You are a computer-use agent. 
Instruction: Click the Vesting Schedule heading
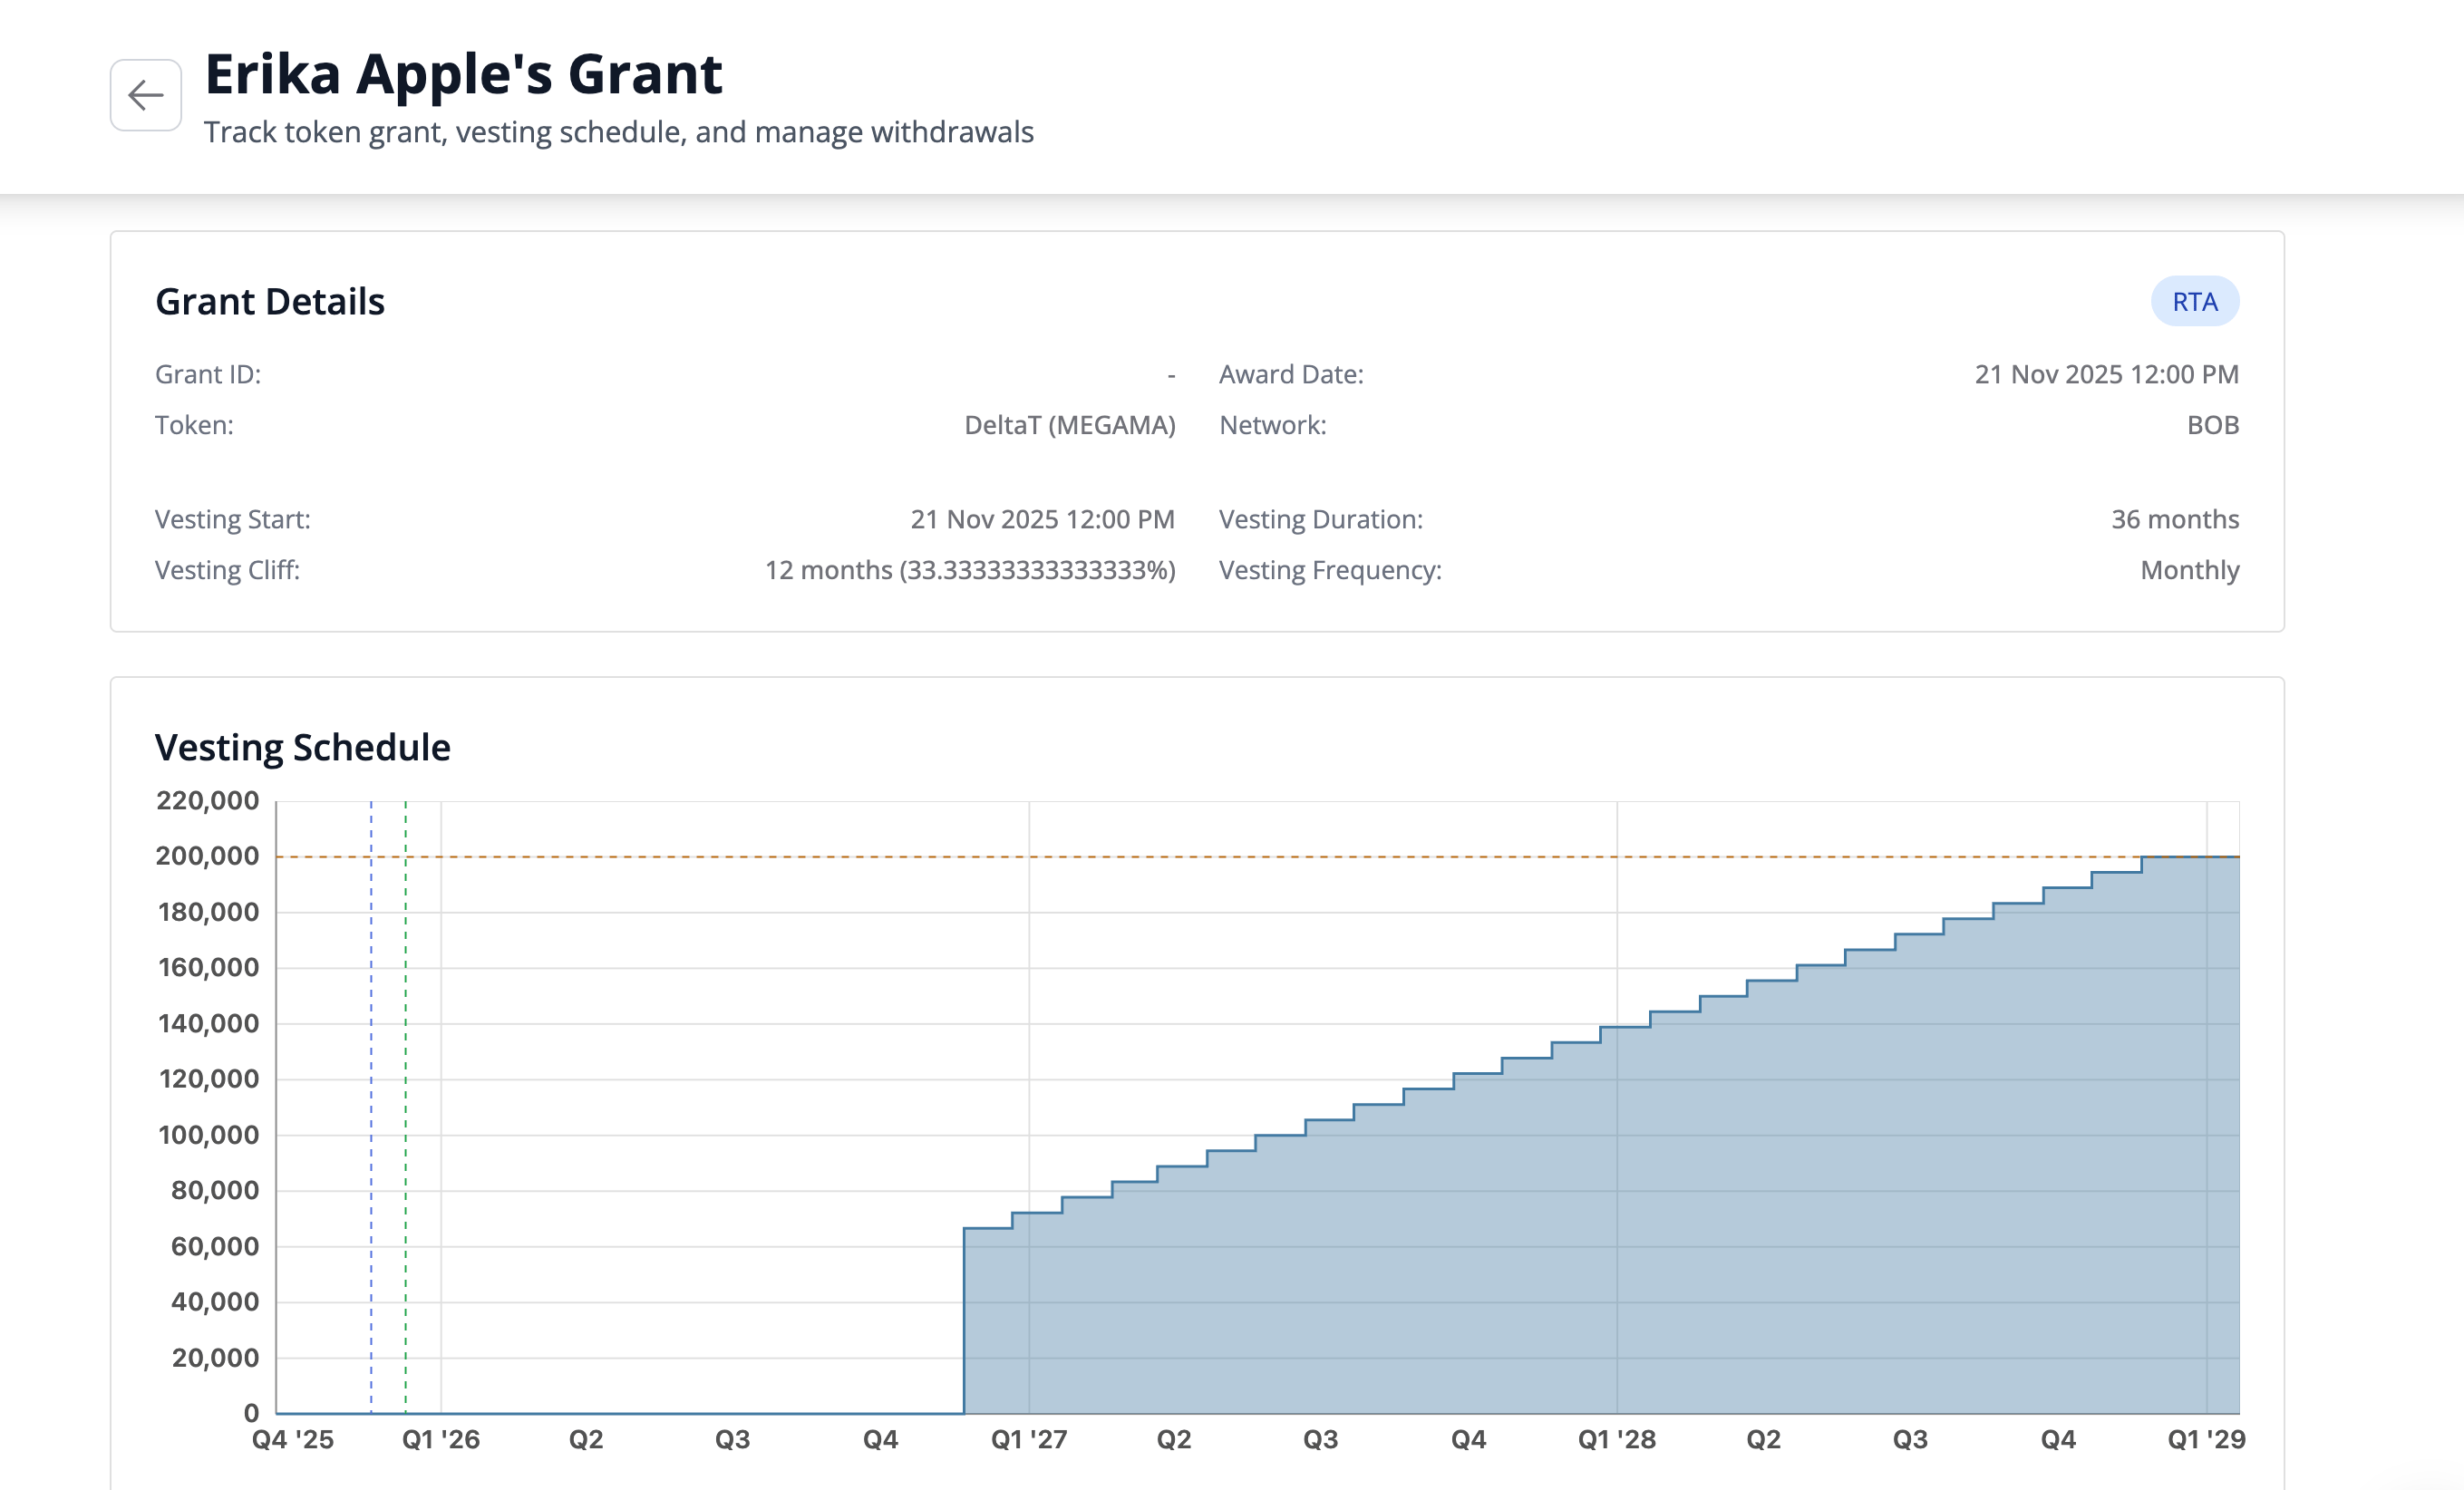pos(302,747)
